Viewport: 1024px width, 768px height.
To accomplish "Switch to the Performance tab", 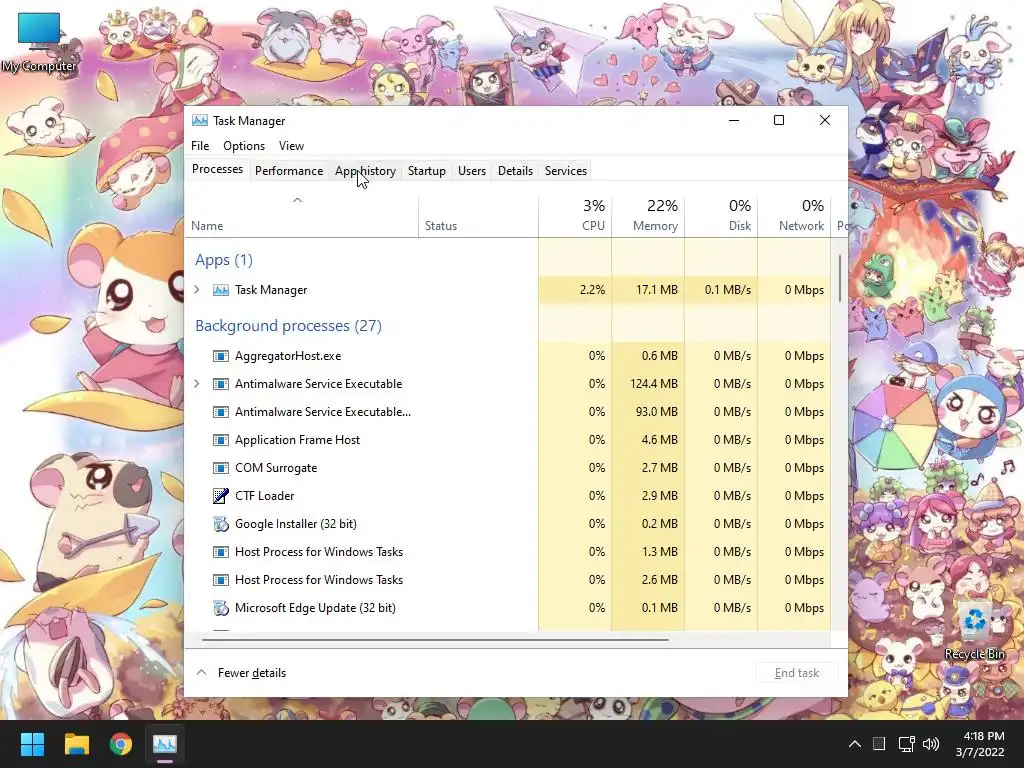I will 289,170.
